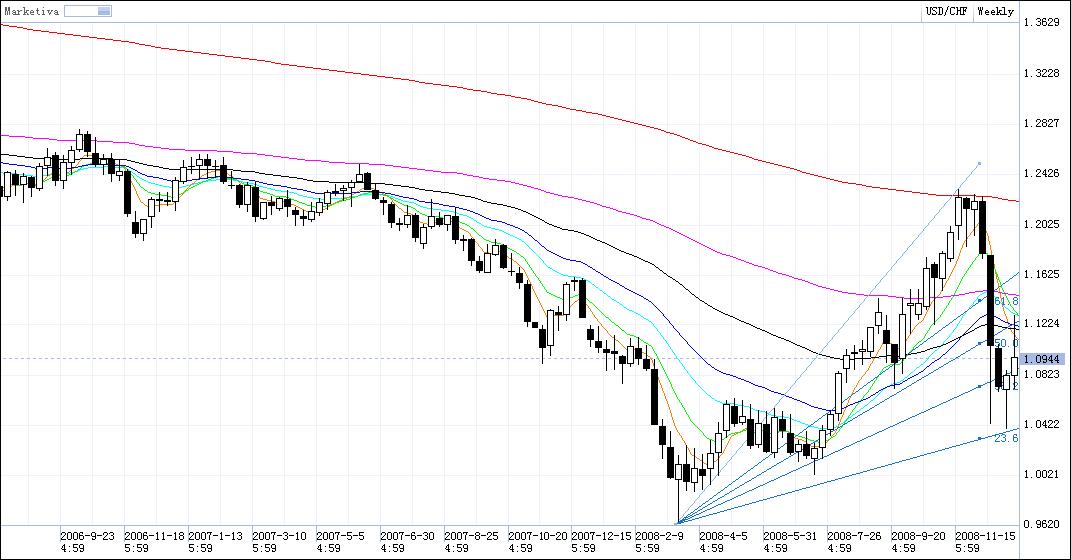Image resolution: width=1071 pixels, height=560 pixels.
Task: Click the 1.3228 price axis label
Action: point(1042,73)
